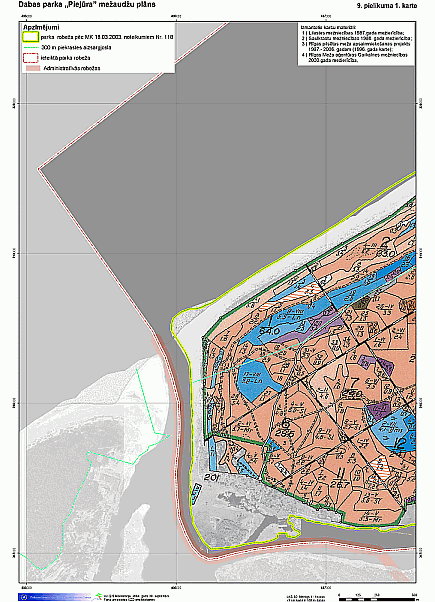The height and width of the screenshot is (602, 435).
Task: Click the source materials note box
Action: (x=356, y=44)
